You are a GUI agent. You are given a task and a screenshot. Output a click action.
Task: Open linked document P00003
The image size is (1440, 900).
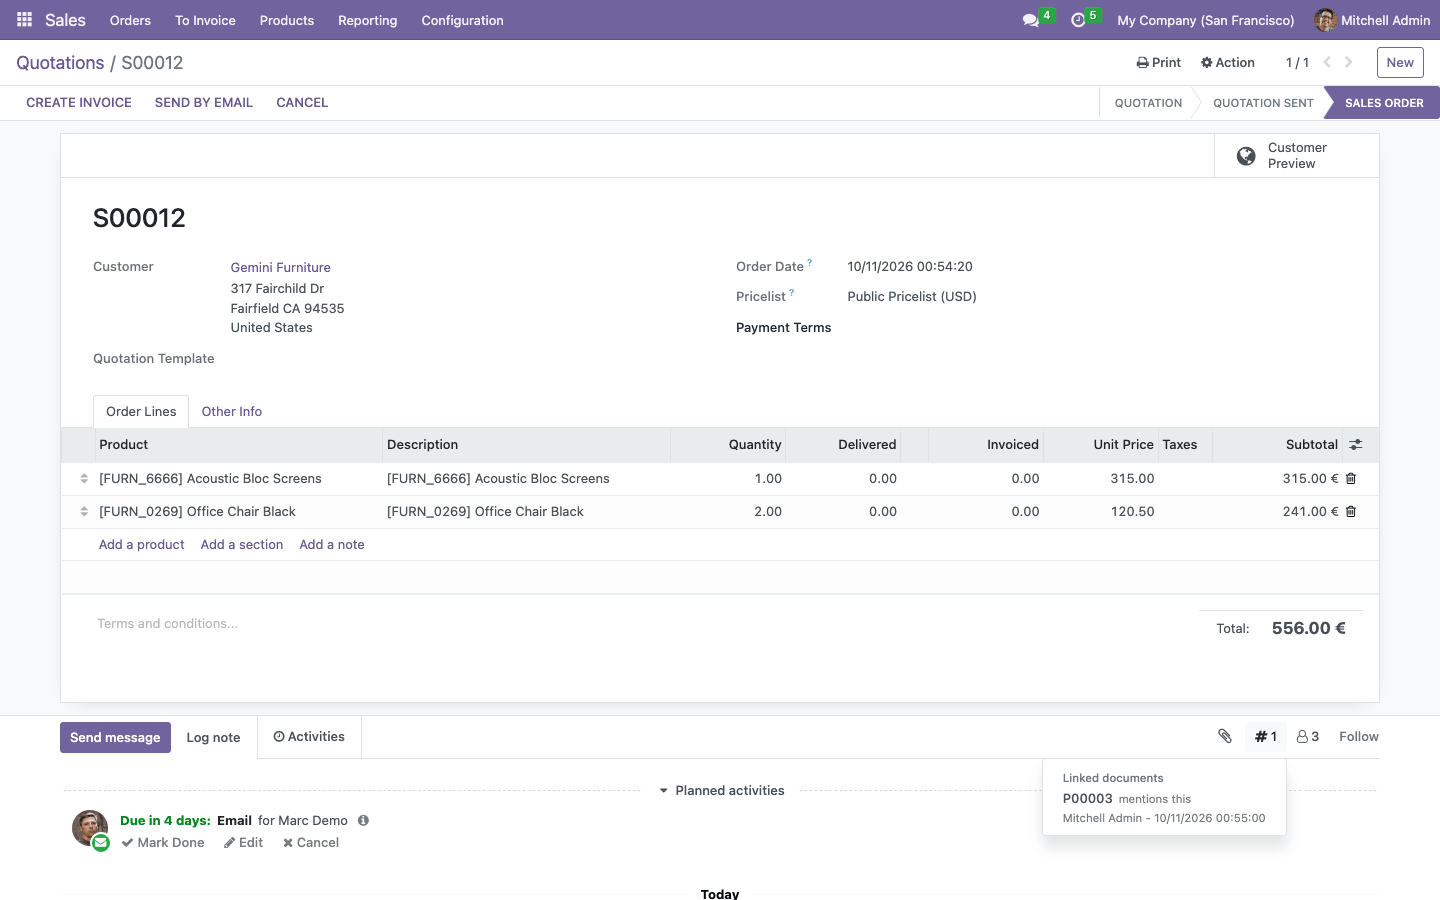(x=1088, y=799)
